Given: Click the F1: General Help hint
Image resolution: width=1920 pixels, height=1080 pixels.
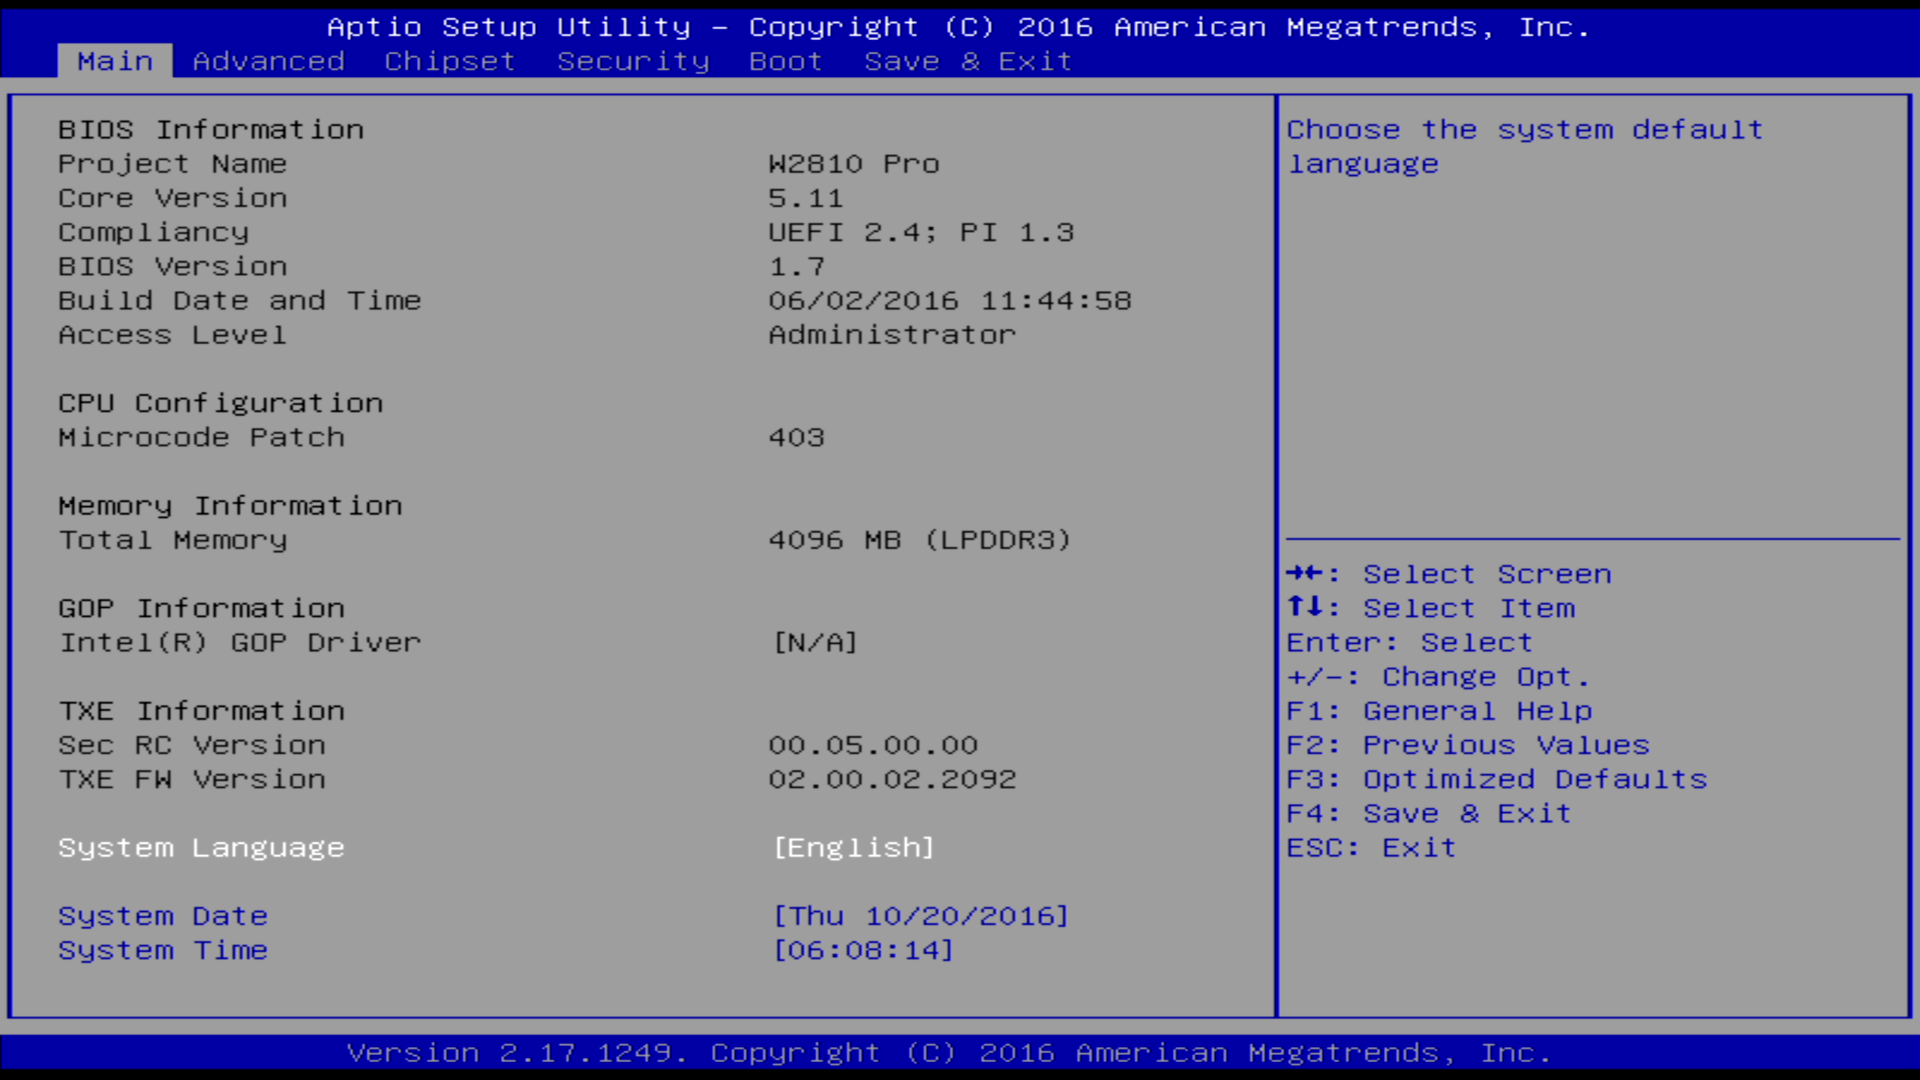Looking at the screenshot, I should [x=1438, y=711].
